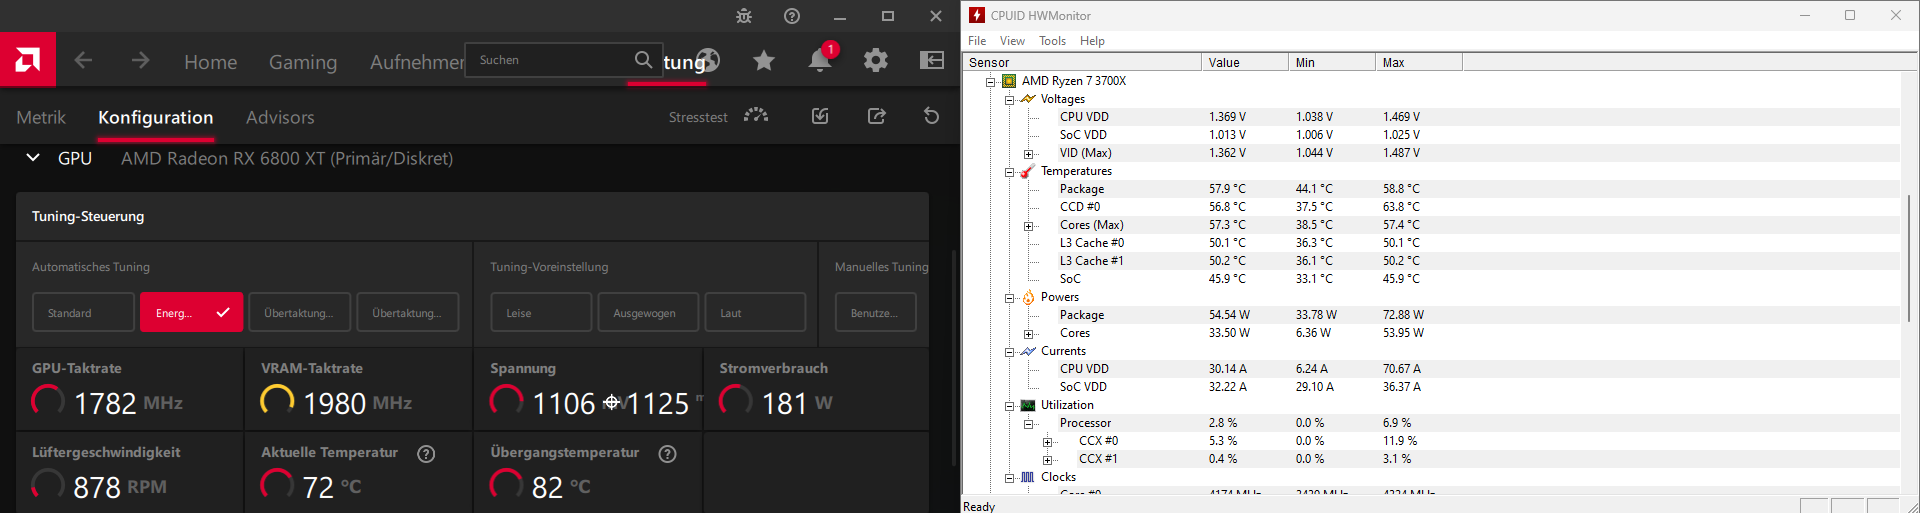
Task: Start the Stresstest gauge icon
Action: click(x=756, y=116)
